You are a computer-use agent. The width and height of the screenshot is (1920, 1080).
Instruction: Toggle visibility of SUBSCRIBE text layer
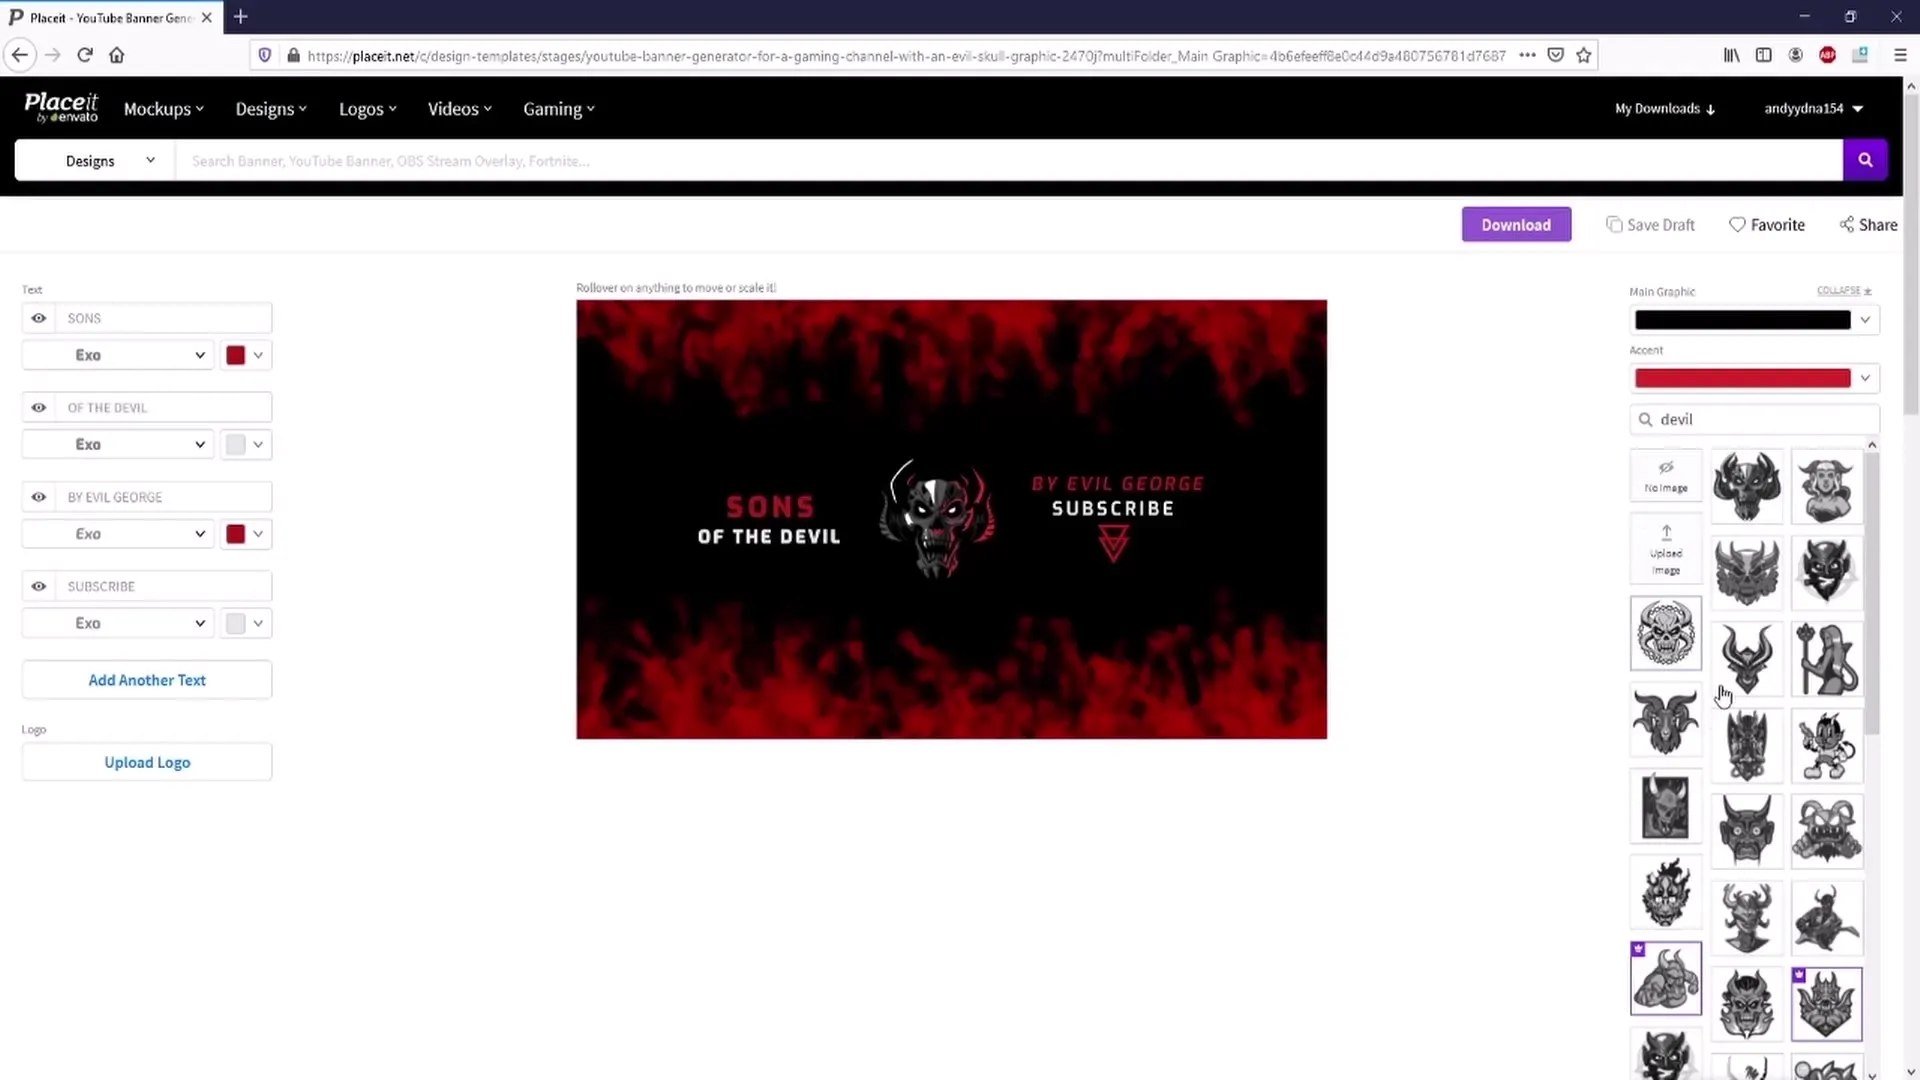(x=38, y=585)
